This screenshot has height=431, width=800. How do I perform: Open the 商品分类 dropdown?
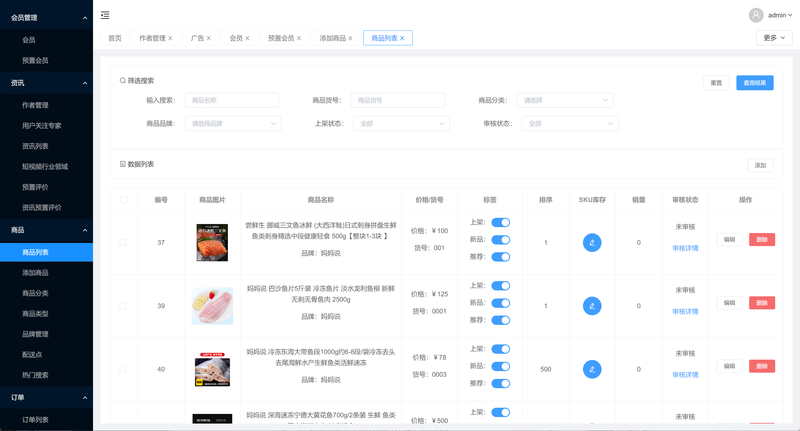click(x=565, y=100)
